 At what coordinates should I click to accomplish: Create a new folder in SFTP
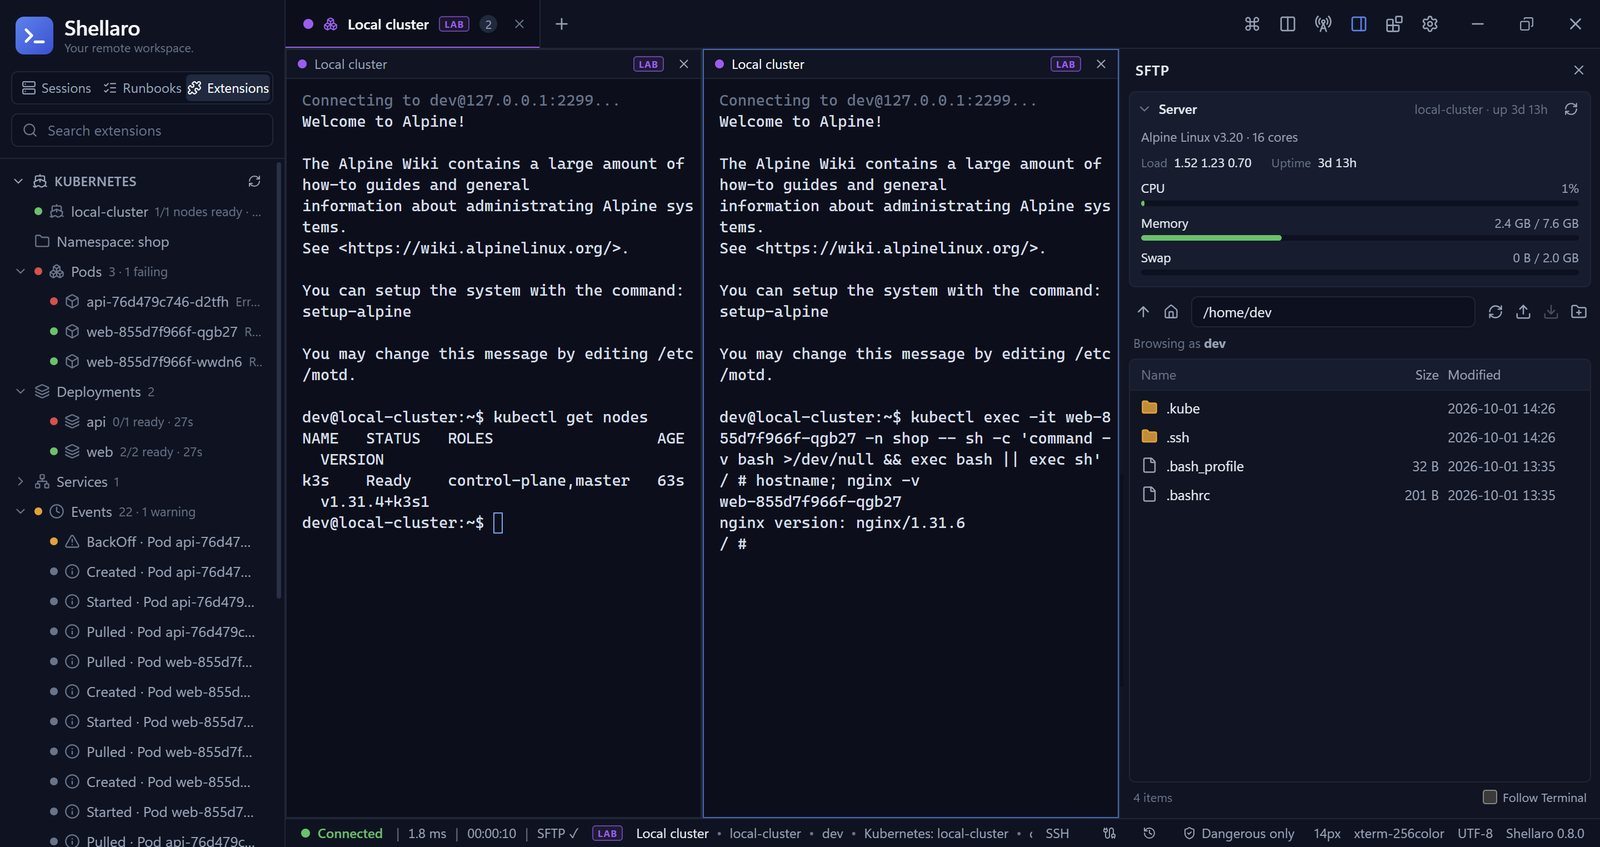pos(1579,312)
